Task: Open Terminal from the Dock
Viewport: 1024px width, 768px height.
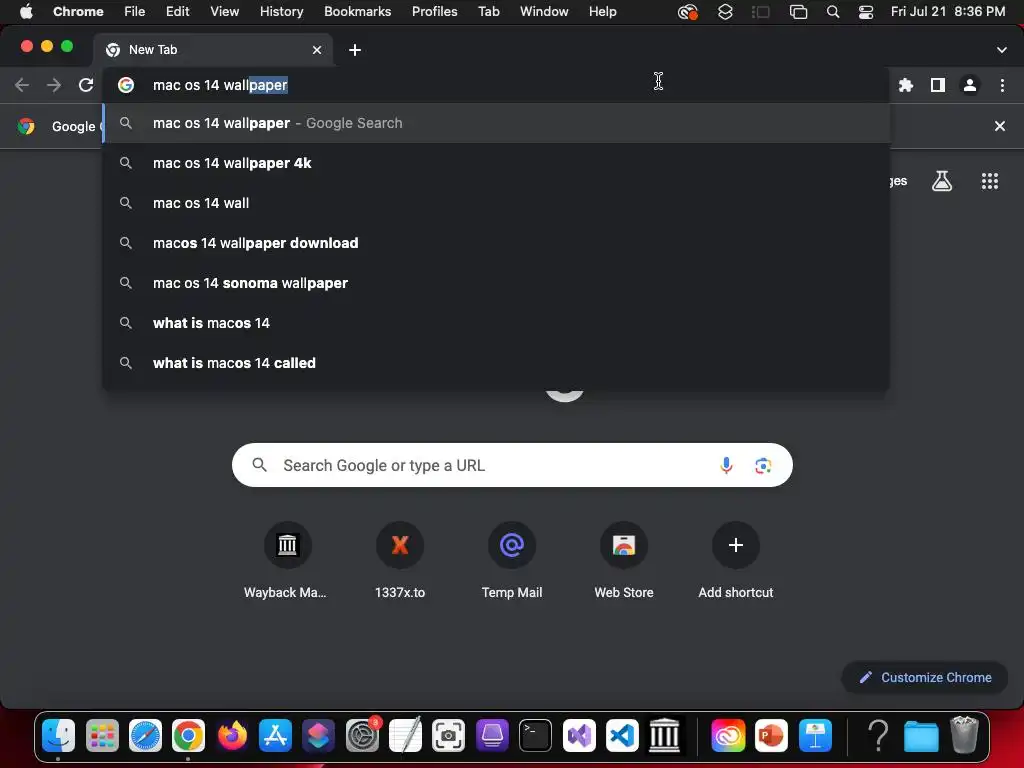Action: [x=536, y=736]
